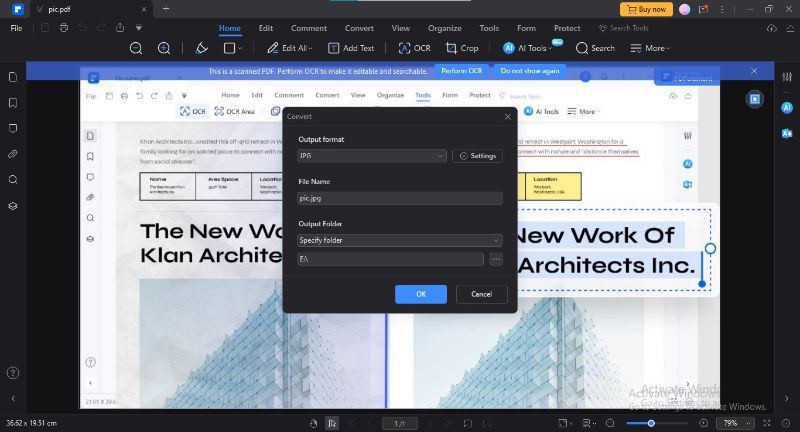800x432 pixels.
Task: Click OK in the Convert dialog
Action: pos(421,294)
